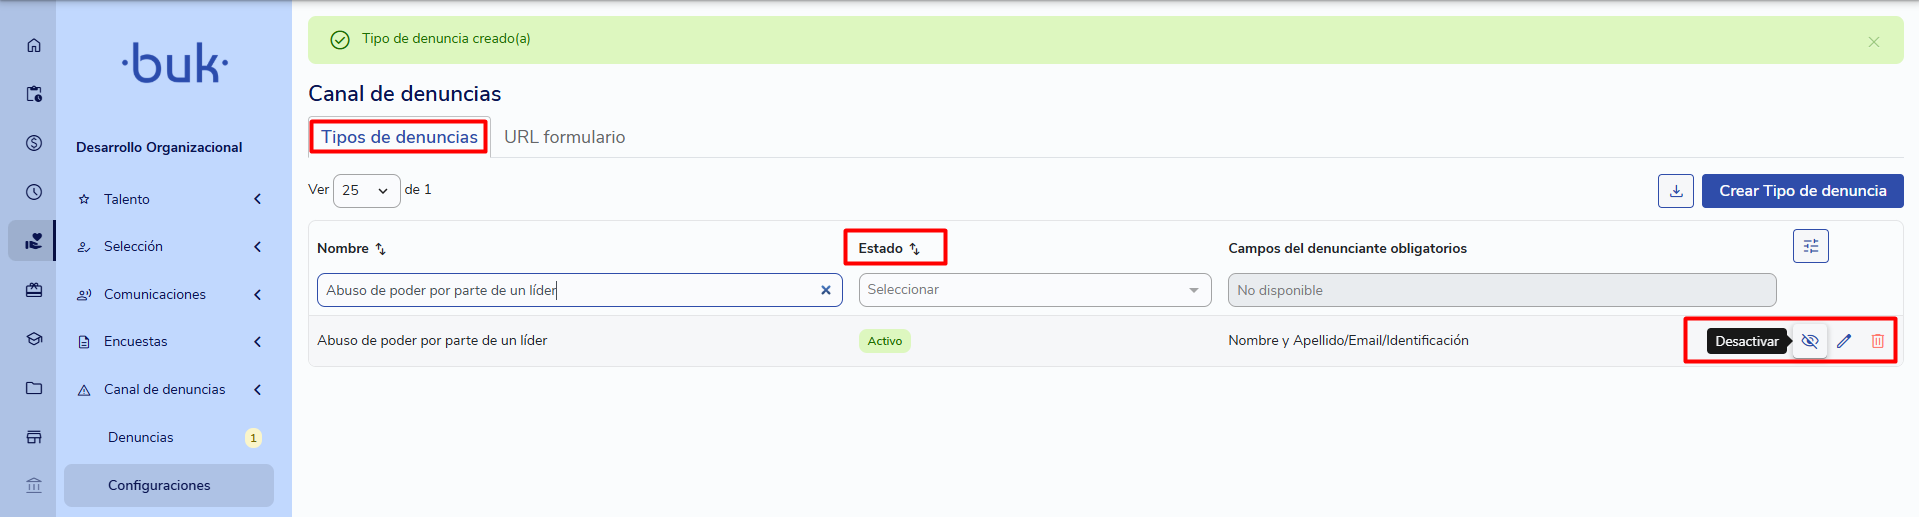Open the rows per page 25 dropdown
Screen dimensions: 1919x517
pos(366,190)
